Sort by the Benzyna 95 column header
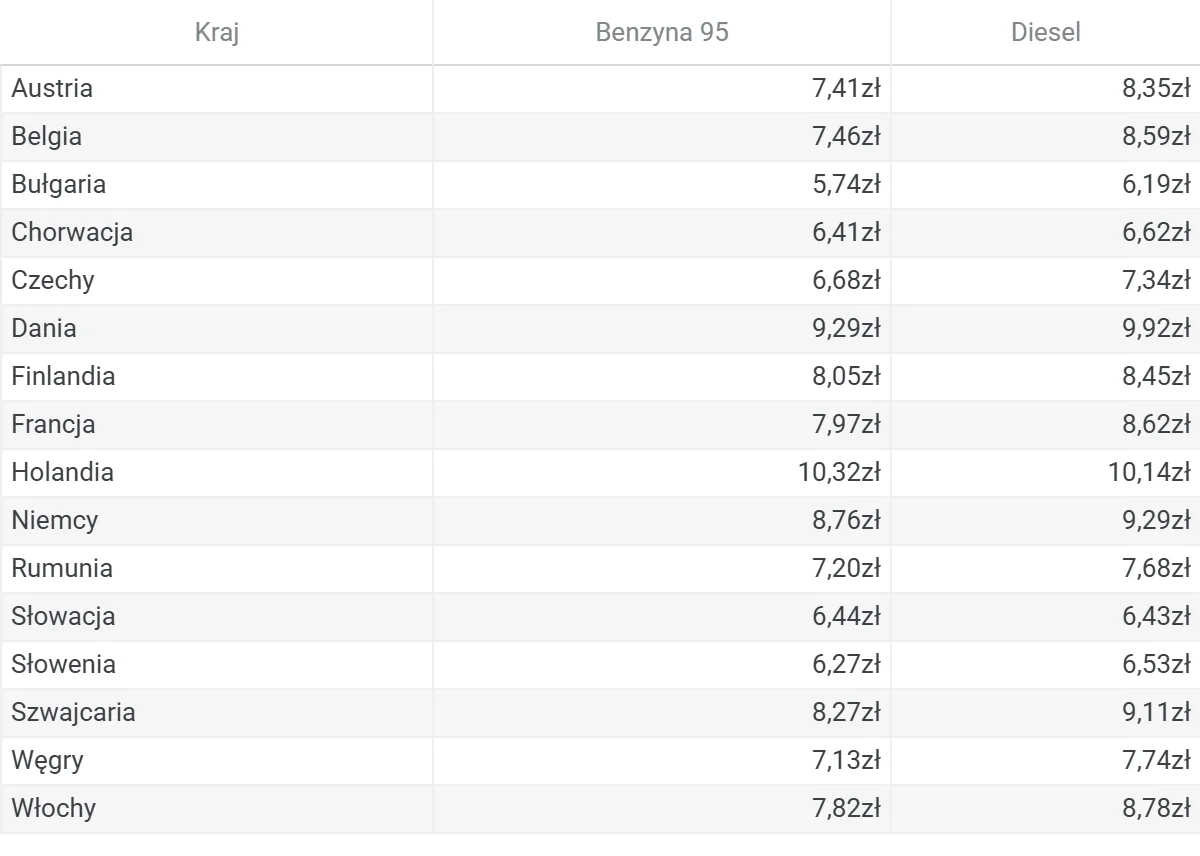The image size is (1200, 856). point(662,32)
